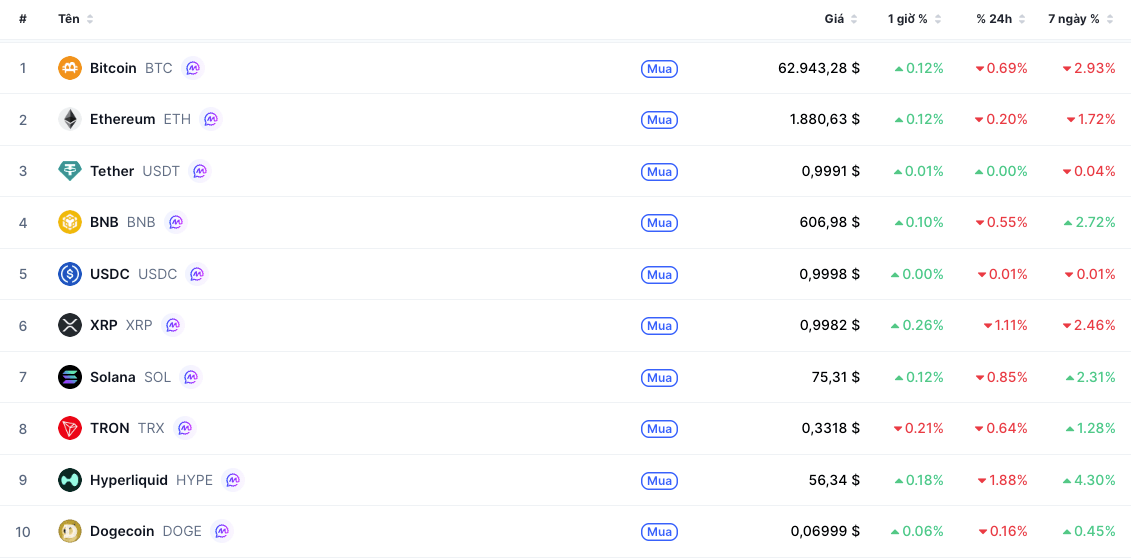
Task: Click the Mua button in USDC row
Action: 659,275
